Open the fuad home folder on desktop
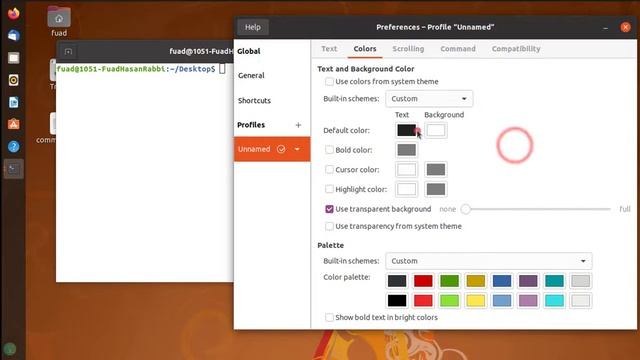 (59, 21)
